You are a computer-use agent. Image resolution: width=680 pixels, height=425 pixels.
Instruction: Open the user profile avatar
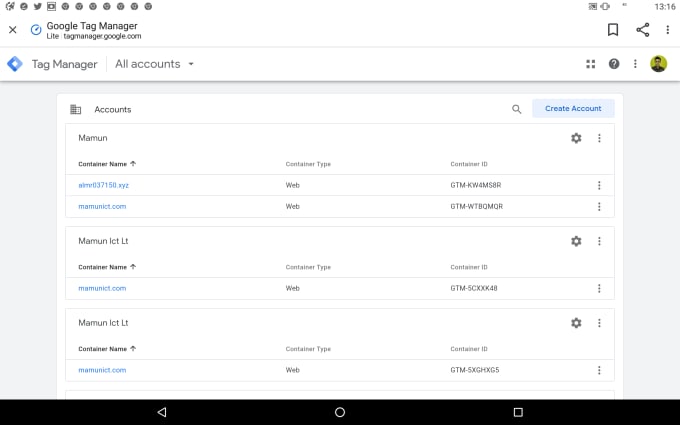658,64
